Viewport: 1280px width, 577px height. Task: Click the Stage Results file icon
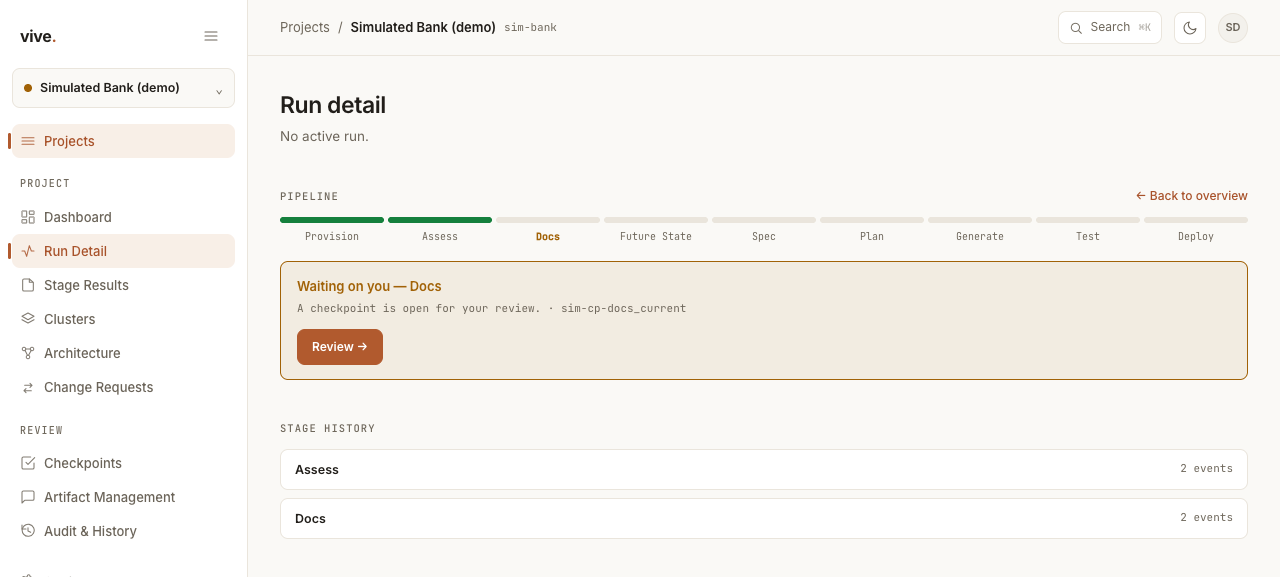click(28, 285)
